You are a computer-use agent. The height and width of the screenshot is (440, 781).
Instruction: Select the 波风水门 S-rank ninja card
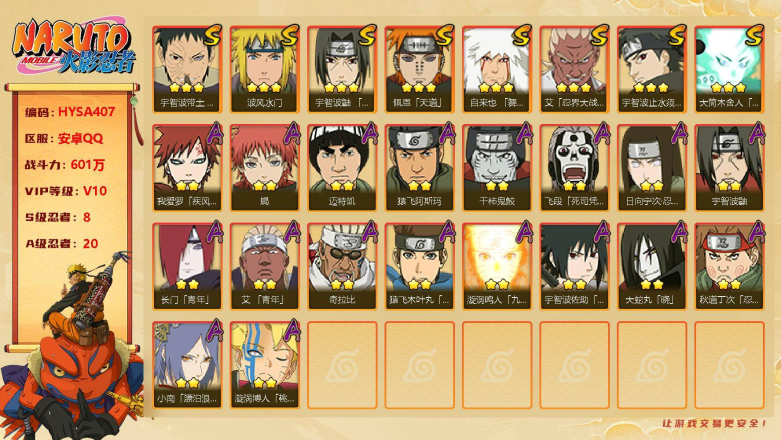(x=264, y=69)
